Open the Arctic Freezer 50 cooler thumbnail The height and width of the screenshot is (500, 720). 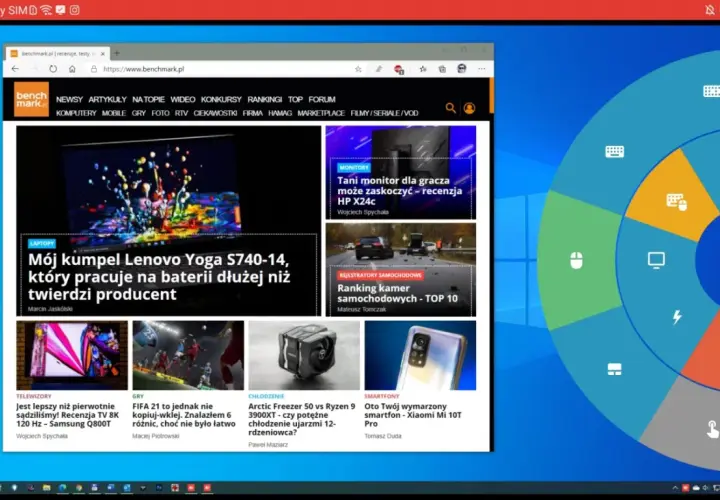(x=304, y=355)
